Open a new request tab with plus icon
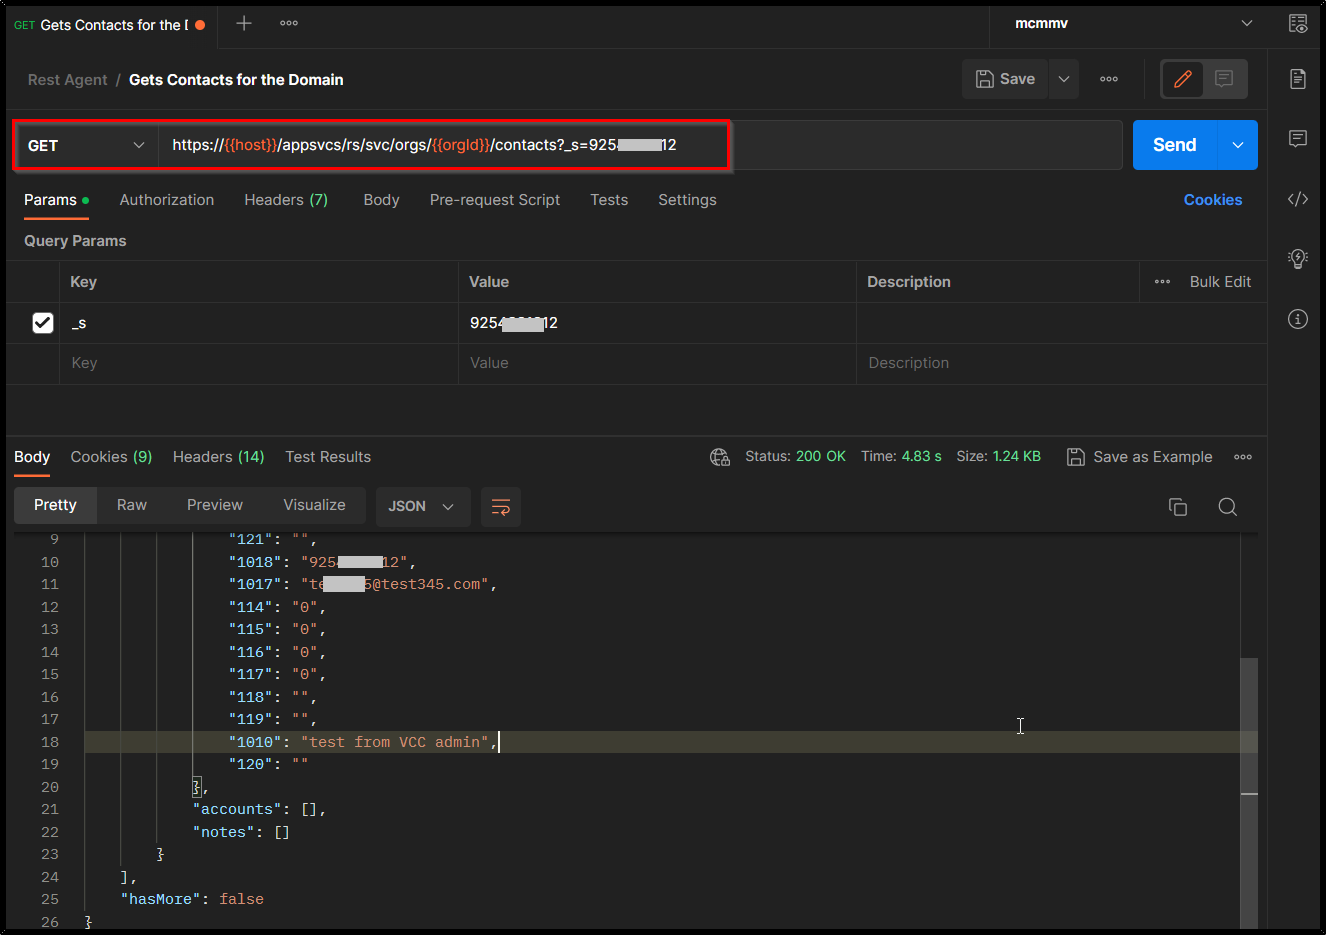The image size is (1326, 935). 244,23
